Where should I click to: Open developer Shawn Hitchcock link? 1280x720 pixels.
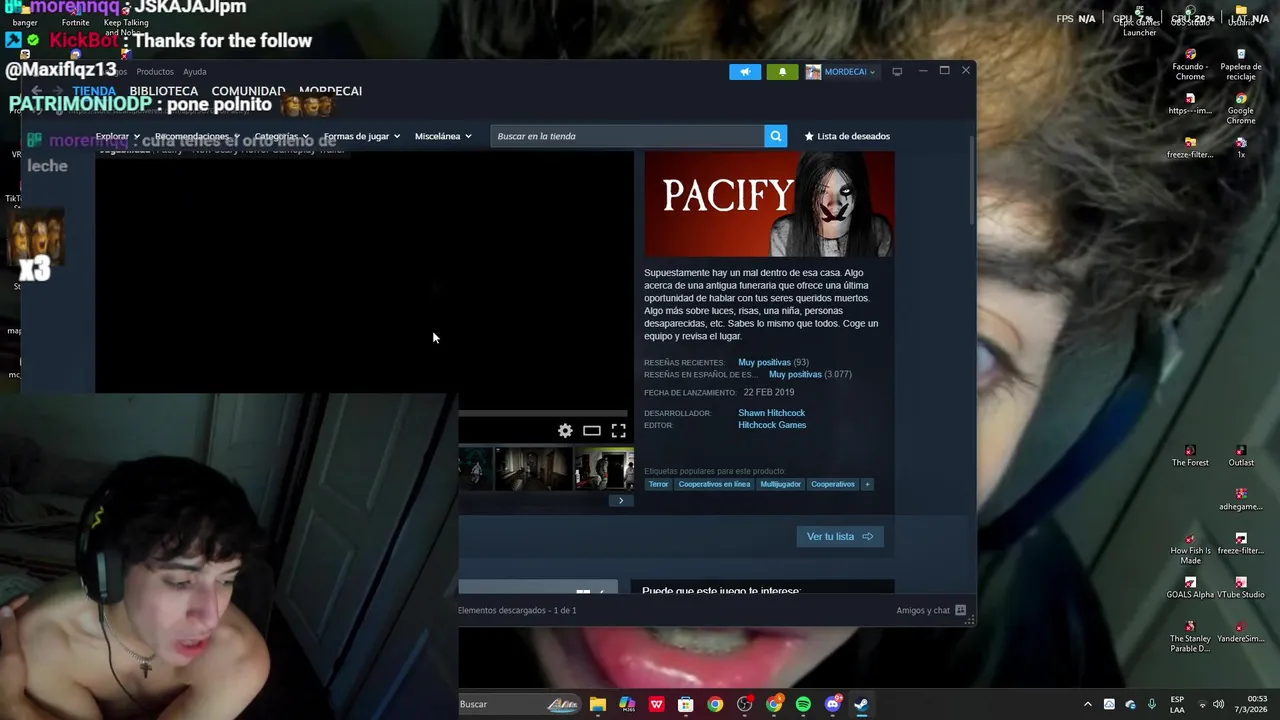coord(771,413)
